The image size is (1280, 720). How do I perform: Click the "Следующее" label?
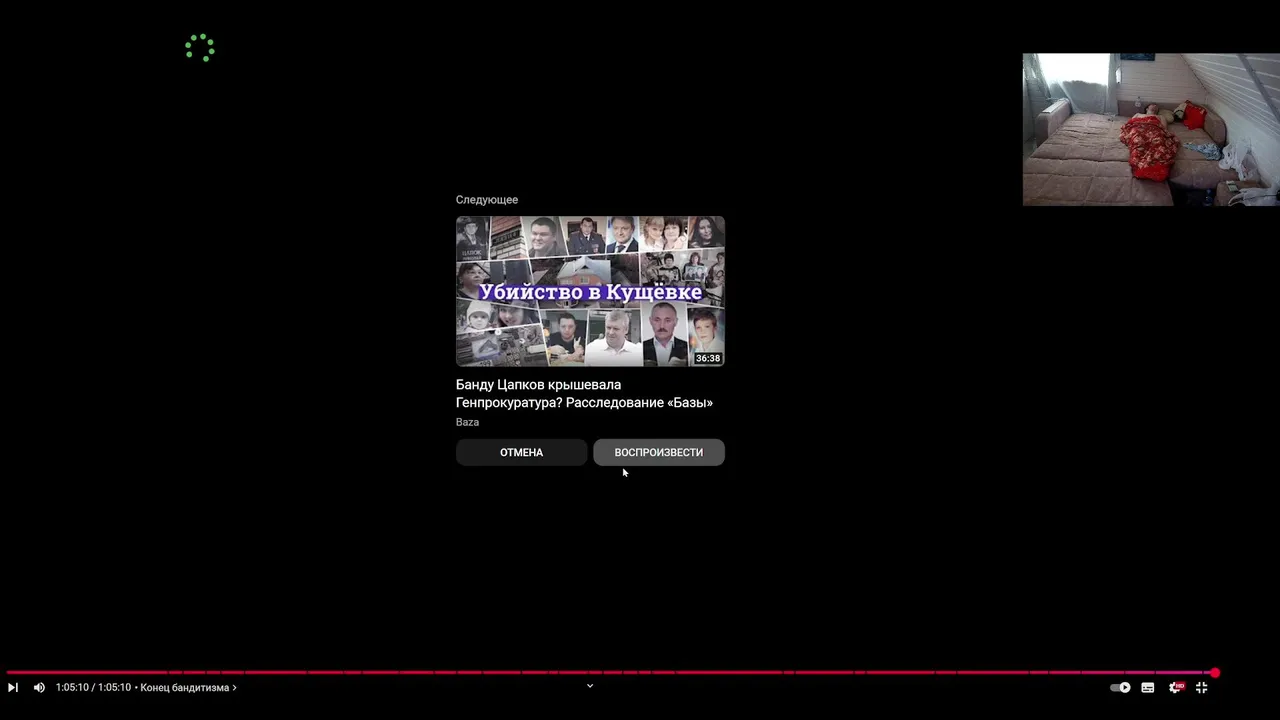click(487, 200)
